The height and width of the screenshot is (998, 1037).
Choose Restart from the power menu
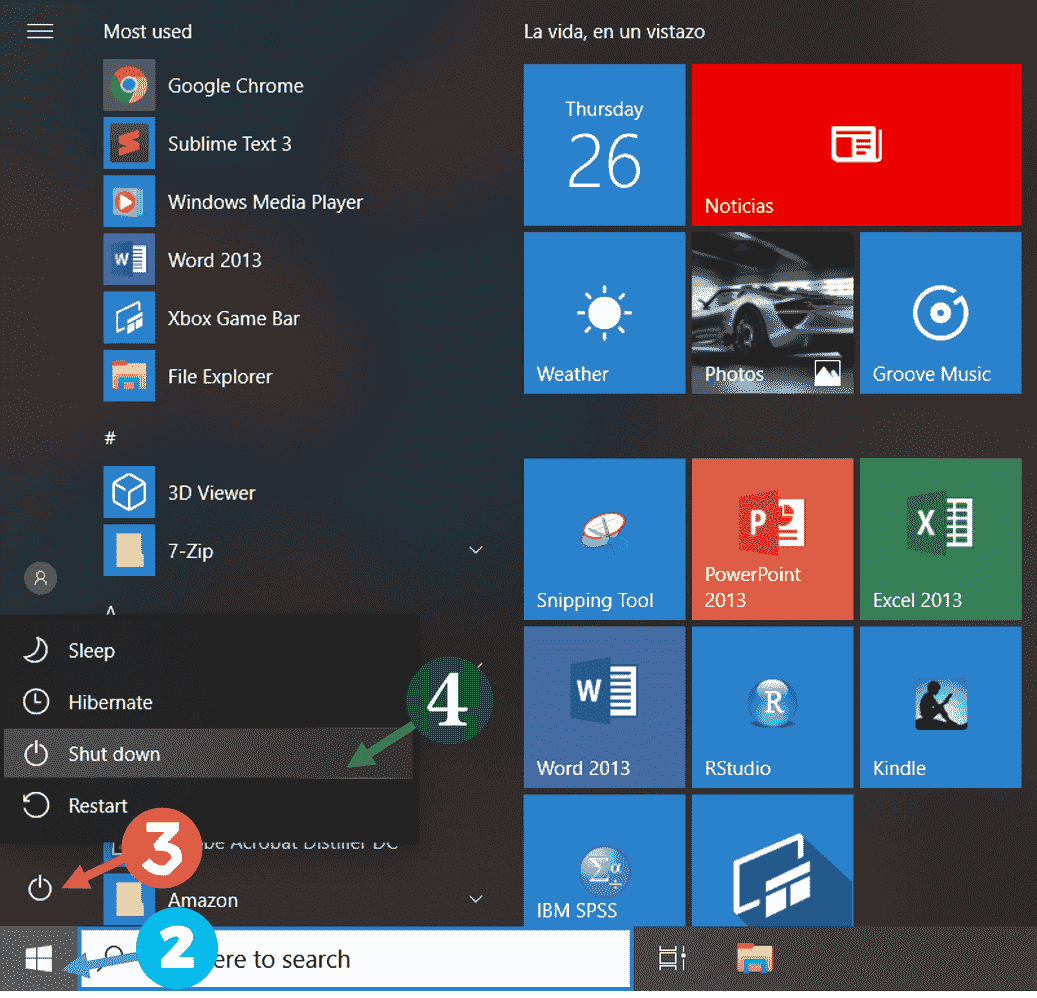tap(208, 806)
